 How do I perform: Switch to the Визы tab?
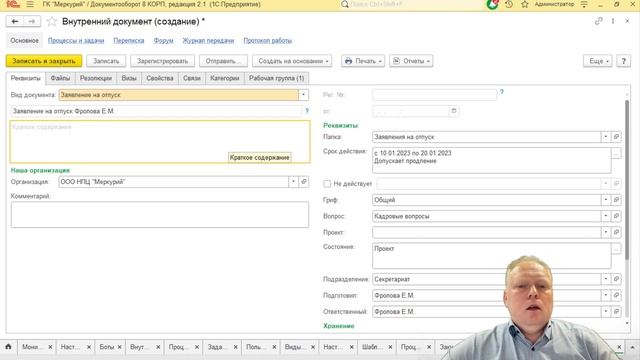(x=129, y=78)
